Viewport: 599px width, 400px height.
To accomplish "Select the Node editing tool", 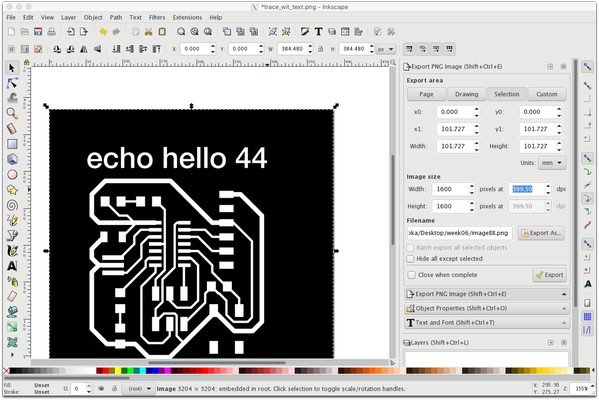I will click(x=12, y=83).
